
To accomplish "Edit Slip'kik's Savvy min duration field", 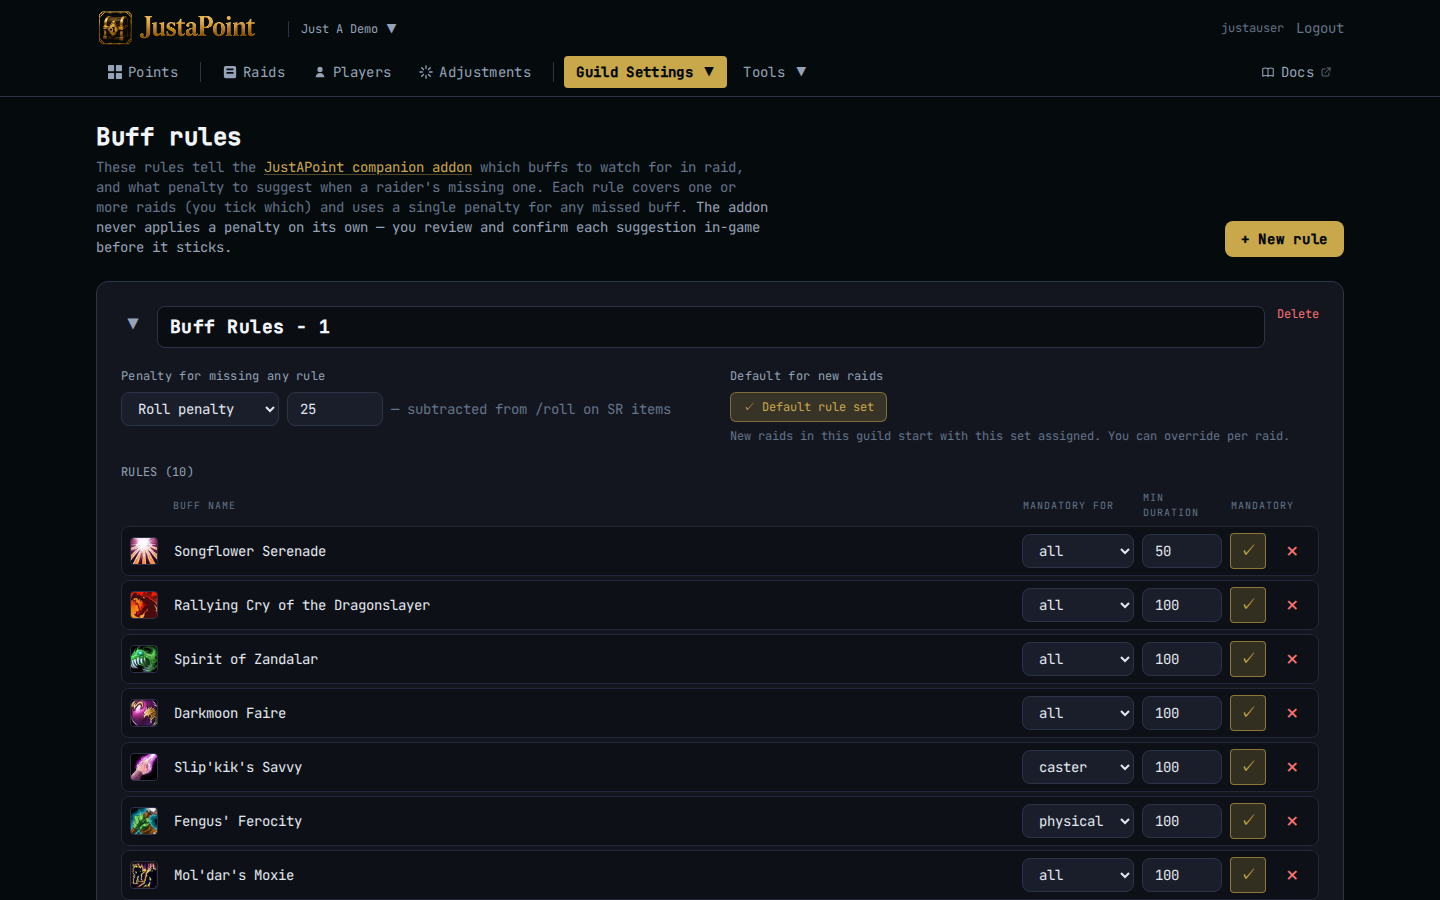I will [x=1182, y=767].
